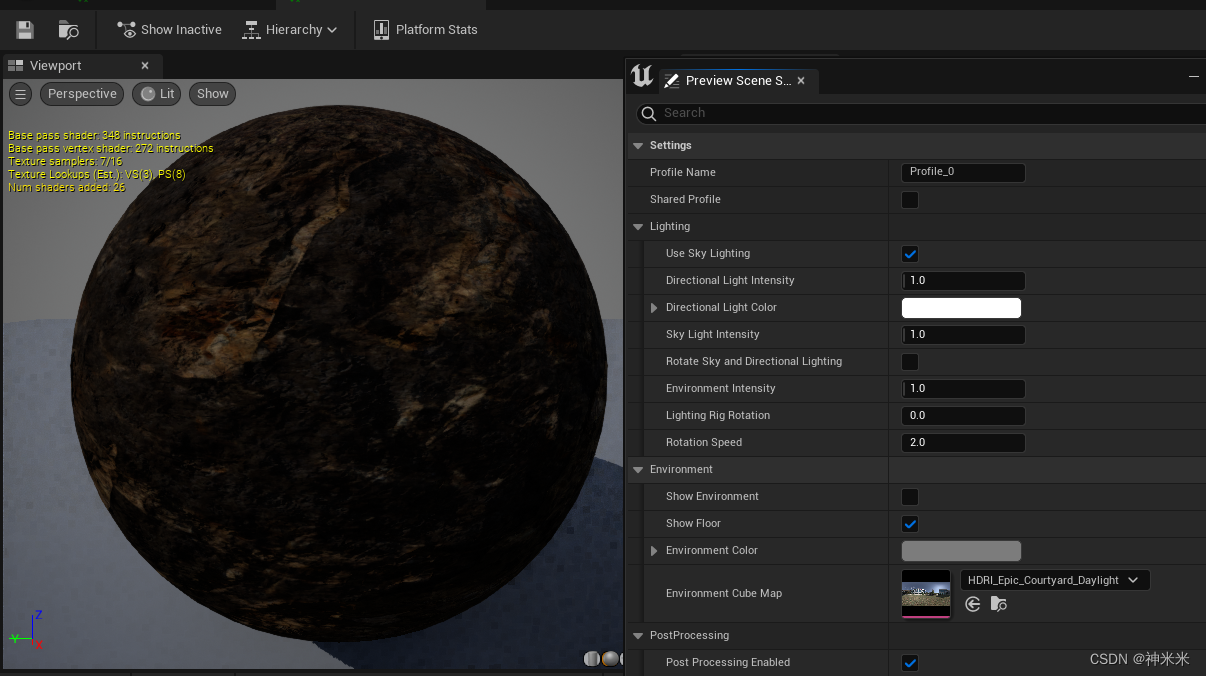Open the gray Environment Color swatch
The width and height of the screenshot is (1206, 676).
point(961,551)
